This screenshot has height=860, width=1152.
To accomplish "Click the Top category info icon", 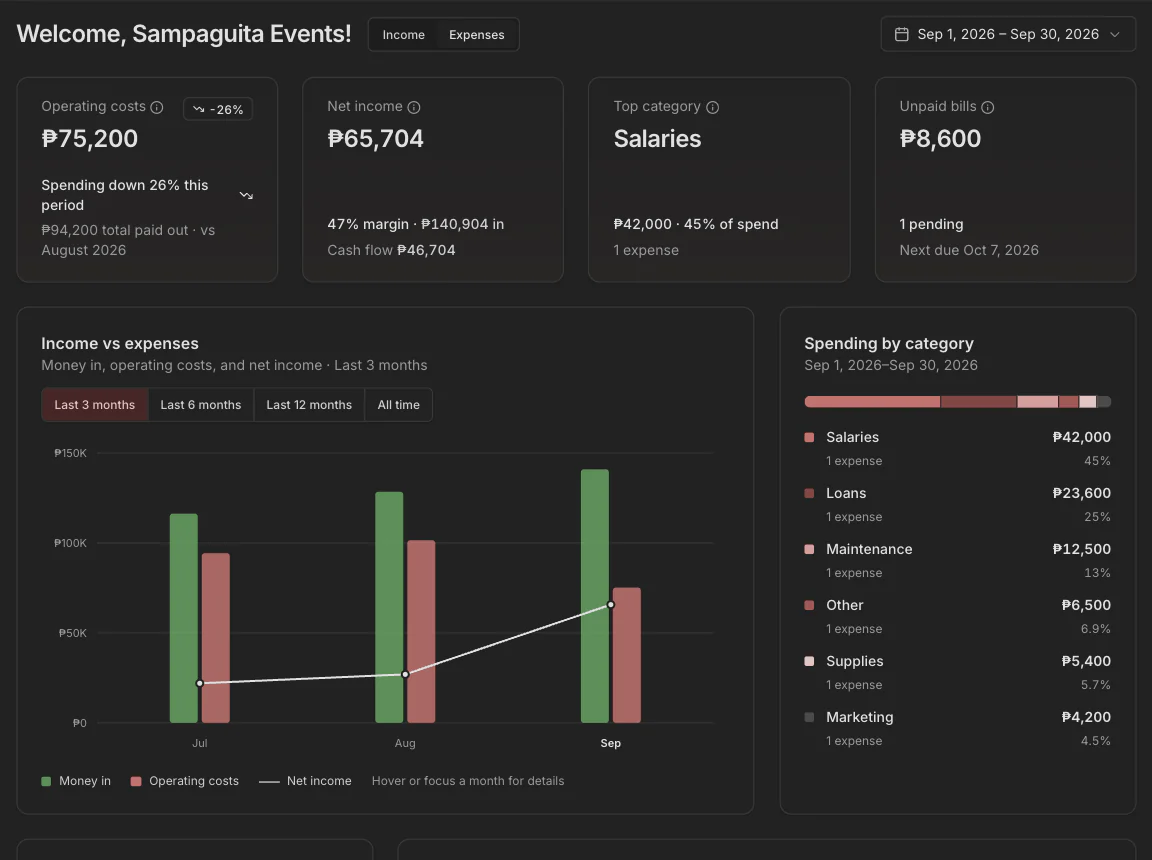I will (712, 107).
